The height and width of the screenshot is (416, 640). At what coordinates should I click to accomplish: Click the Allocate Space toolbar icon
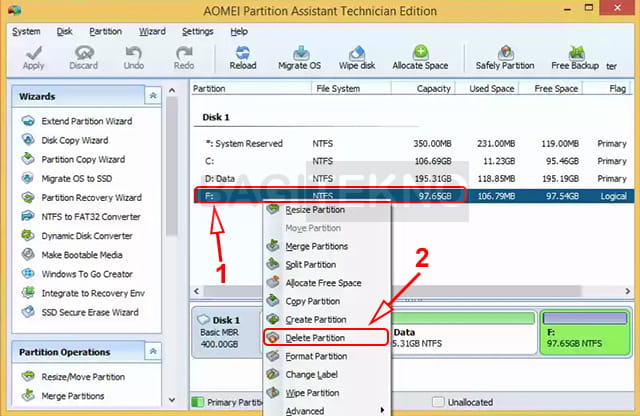click(x=420, y=58)
